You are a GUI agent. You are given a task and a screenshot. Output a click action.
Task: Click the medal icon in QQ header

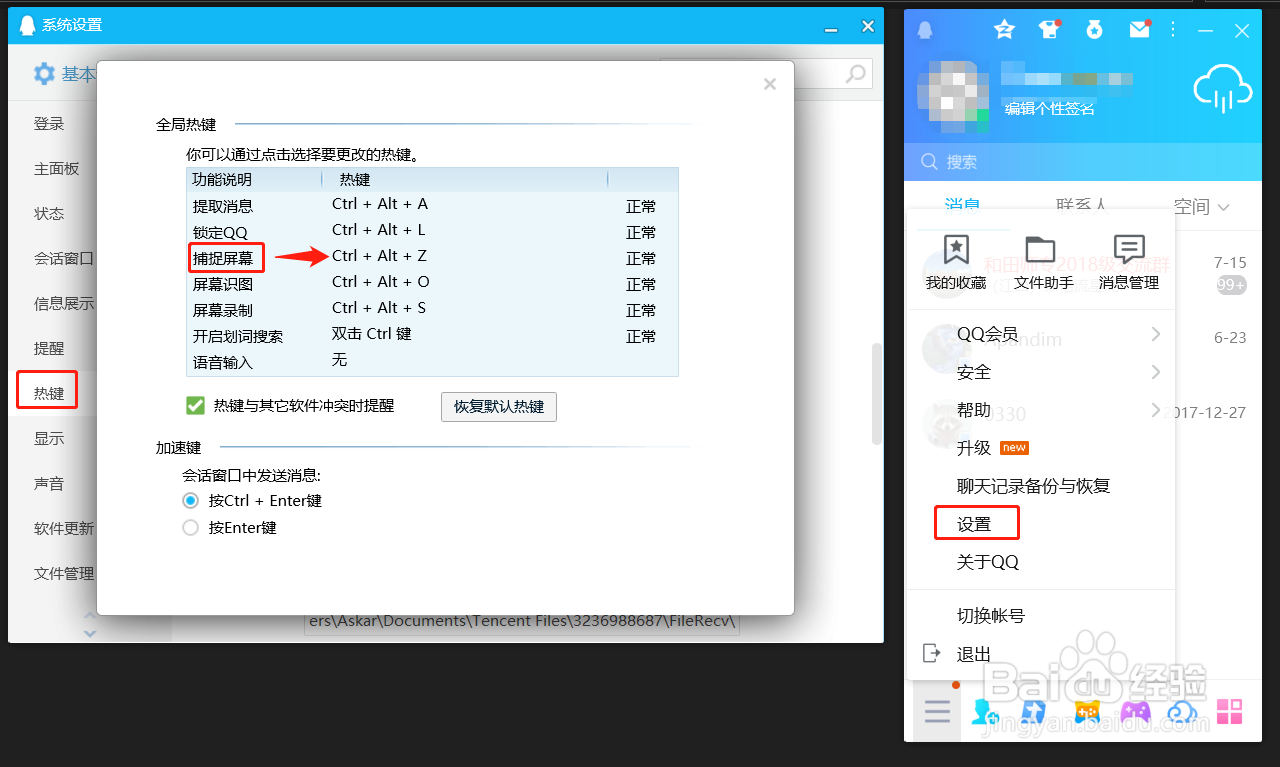pos(1095,30)
